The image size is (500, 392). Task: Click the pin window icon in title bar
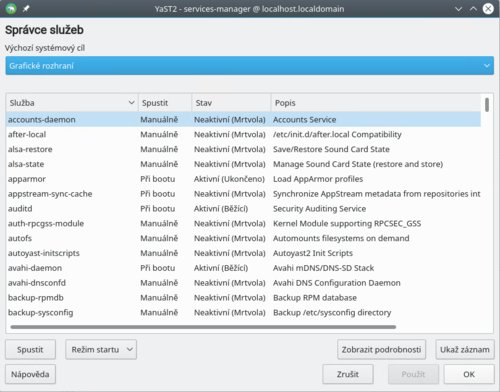coord(26,9)
